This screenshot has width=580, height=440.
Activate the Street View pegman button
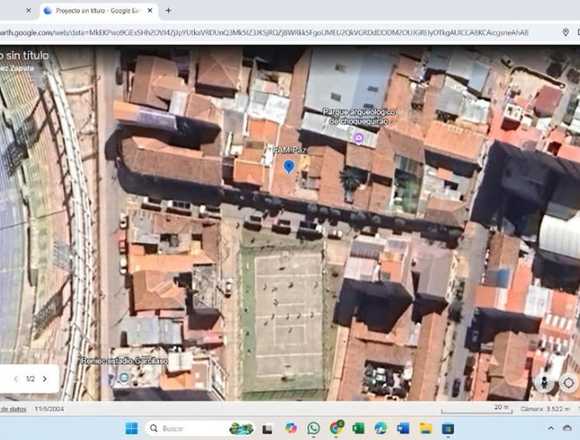tap(544, 382)
